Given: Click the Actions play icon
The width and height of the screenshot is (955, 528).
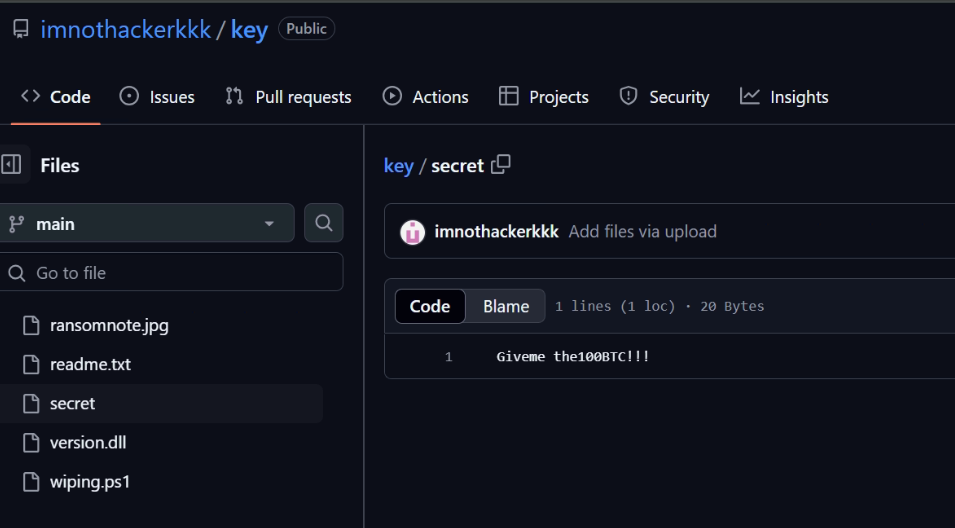Looking at the screenshot, I should pyautogui.click(x=392, y=96).
